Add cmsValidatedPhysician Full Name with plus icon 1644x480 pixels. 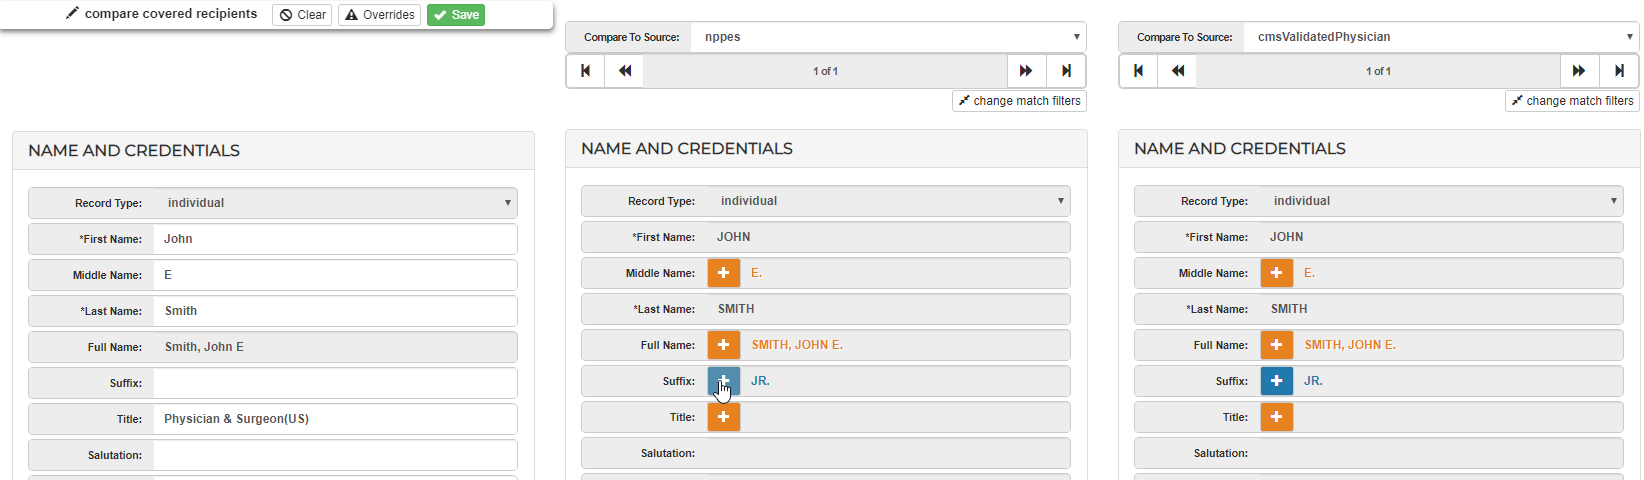click(1276, 345)
